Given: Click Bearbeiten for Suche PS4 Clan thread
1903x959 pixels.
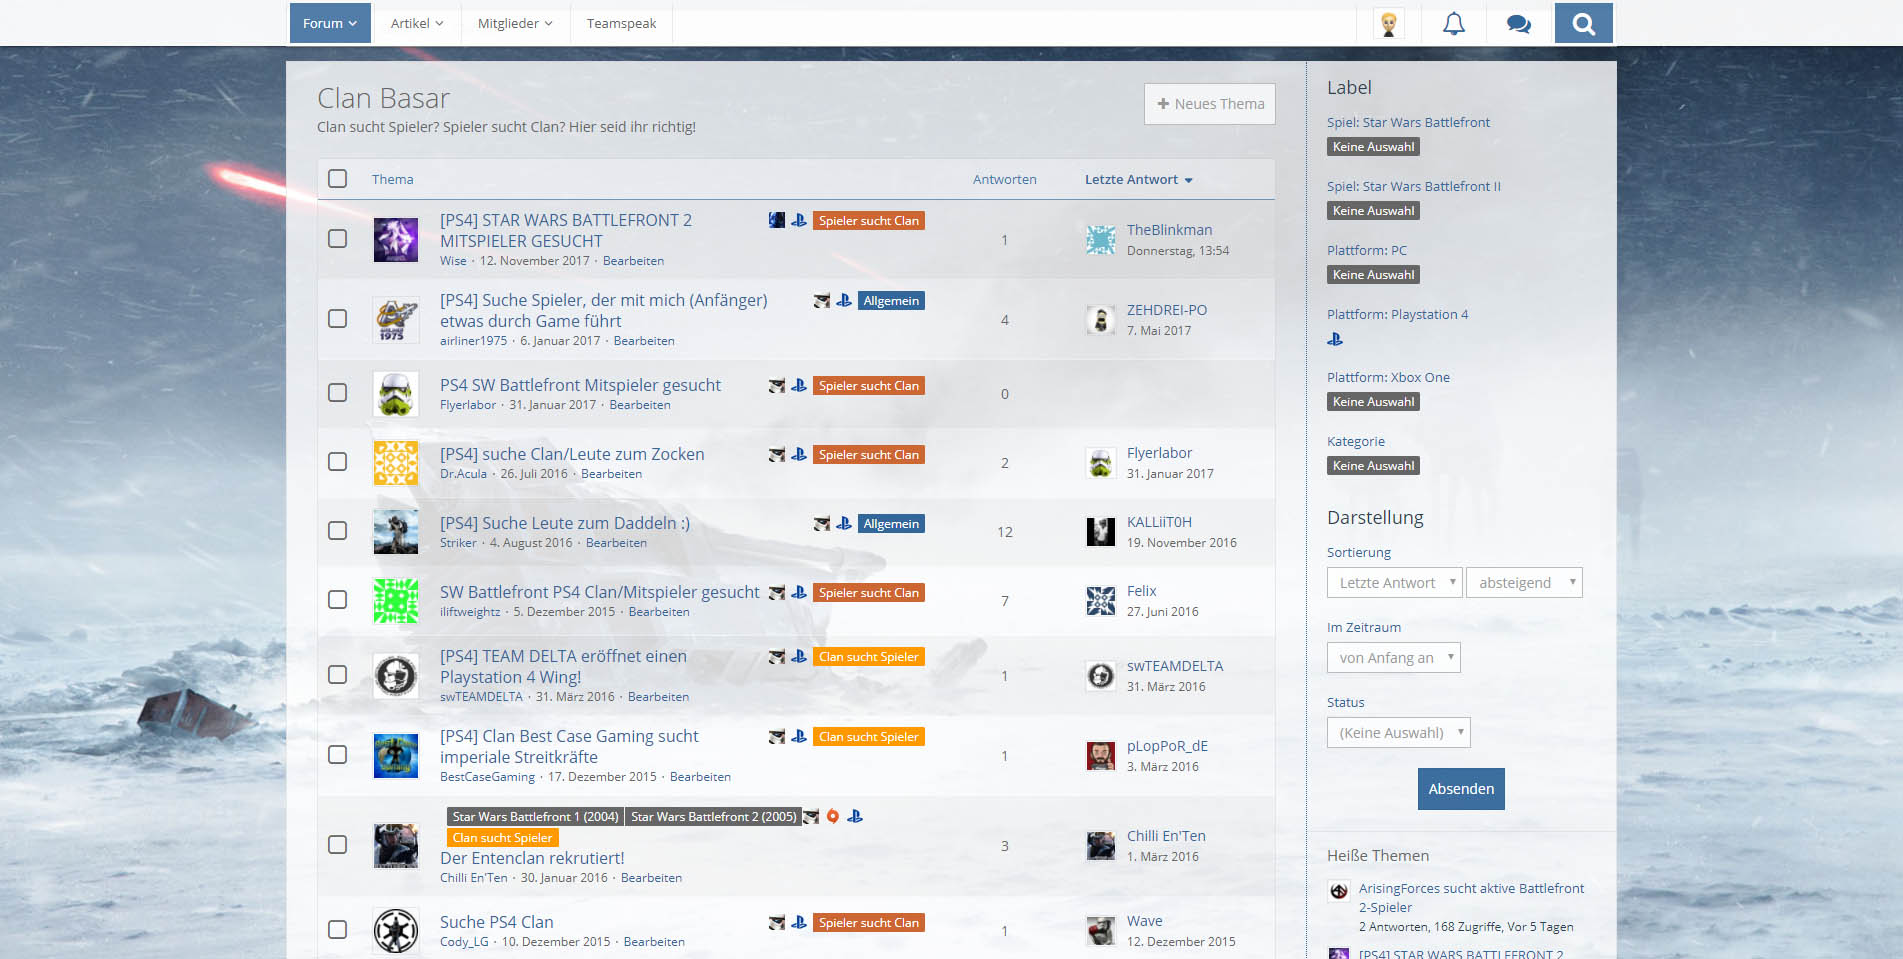Looking at the screenshot, I should (654, 942).
